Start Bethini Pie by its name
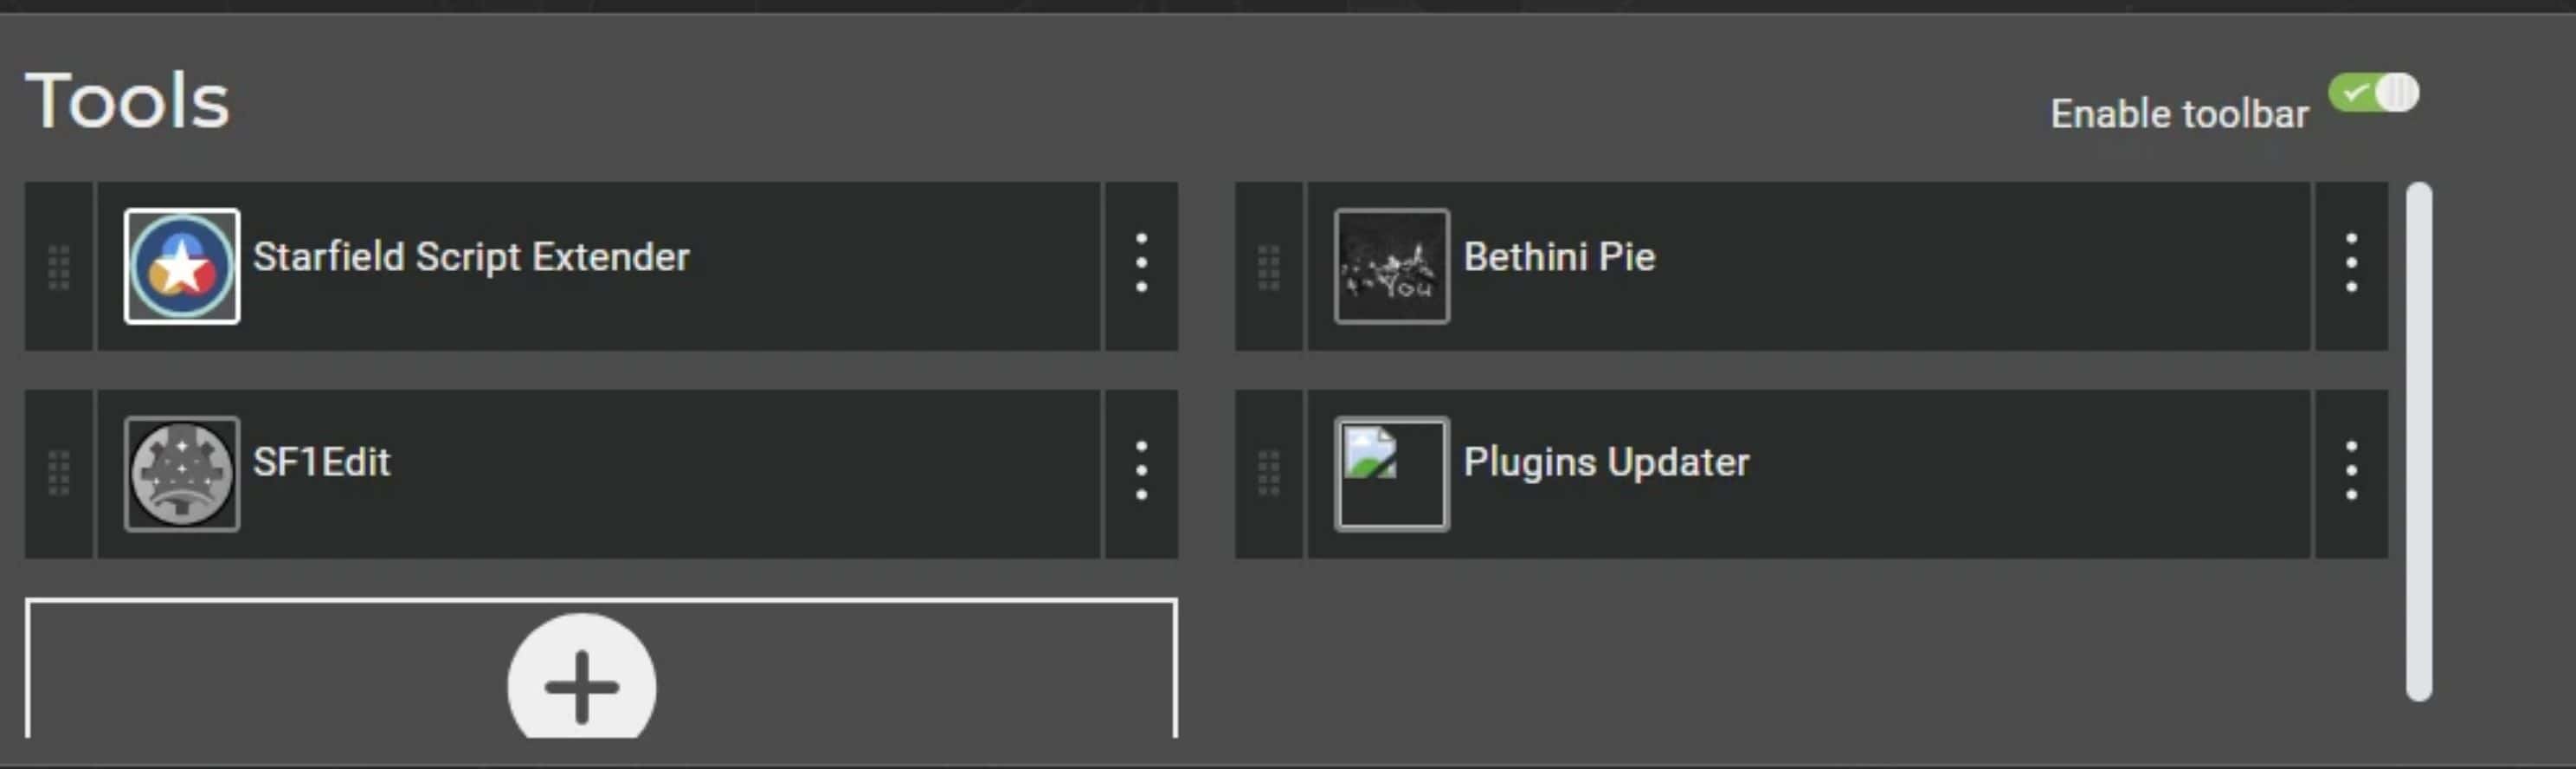The image size is (2576, 769). [x=1559, y=257]
